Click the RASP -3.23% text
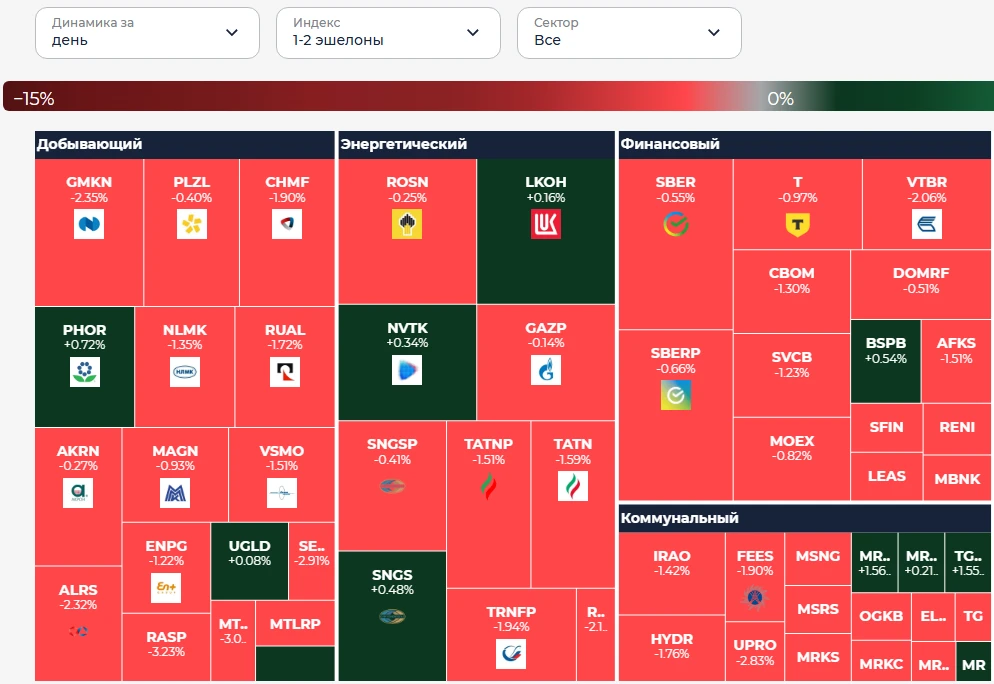The image size is (994, 684). (x=166, y=652)
